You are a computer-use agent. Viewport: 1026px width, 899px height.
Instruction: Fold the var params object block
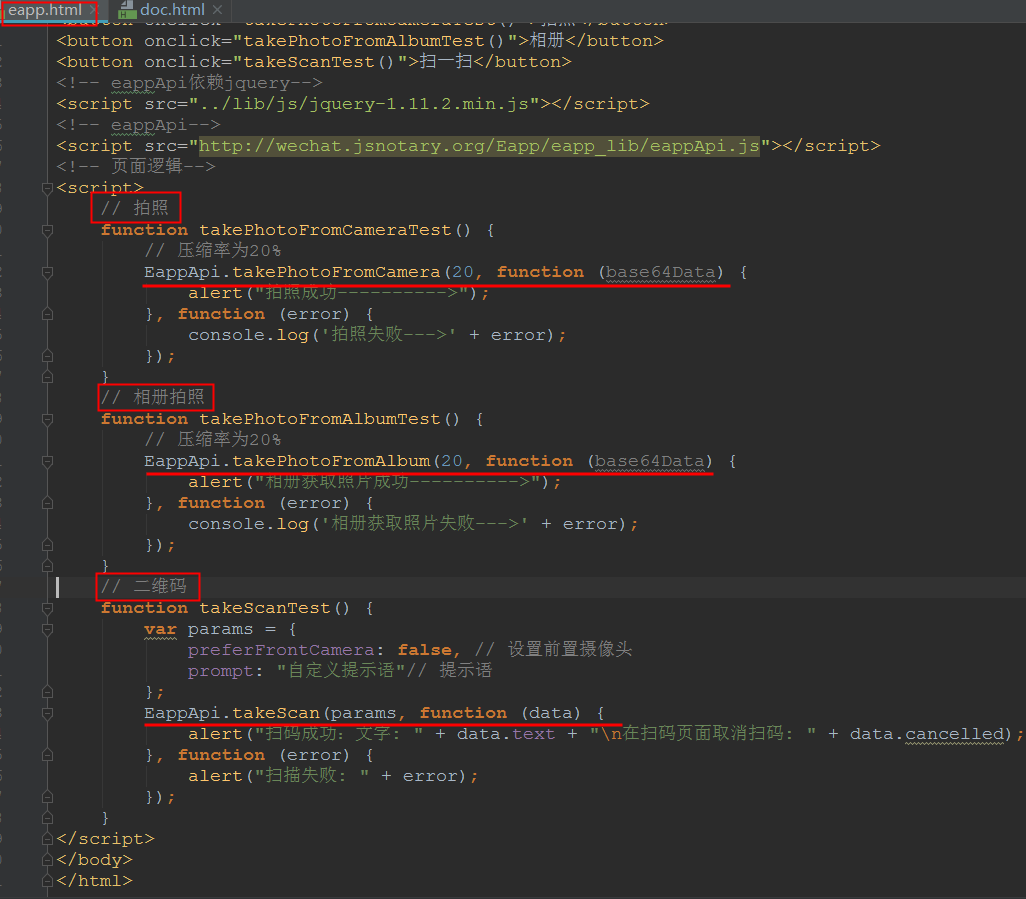pos(47,629)
